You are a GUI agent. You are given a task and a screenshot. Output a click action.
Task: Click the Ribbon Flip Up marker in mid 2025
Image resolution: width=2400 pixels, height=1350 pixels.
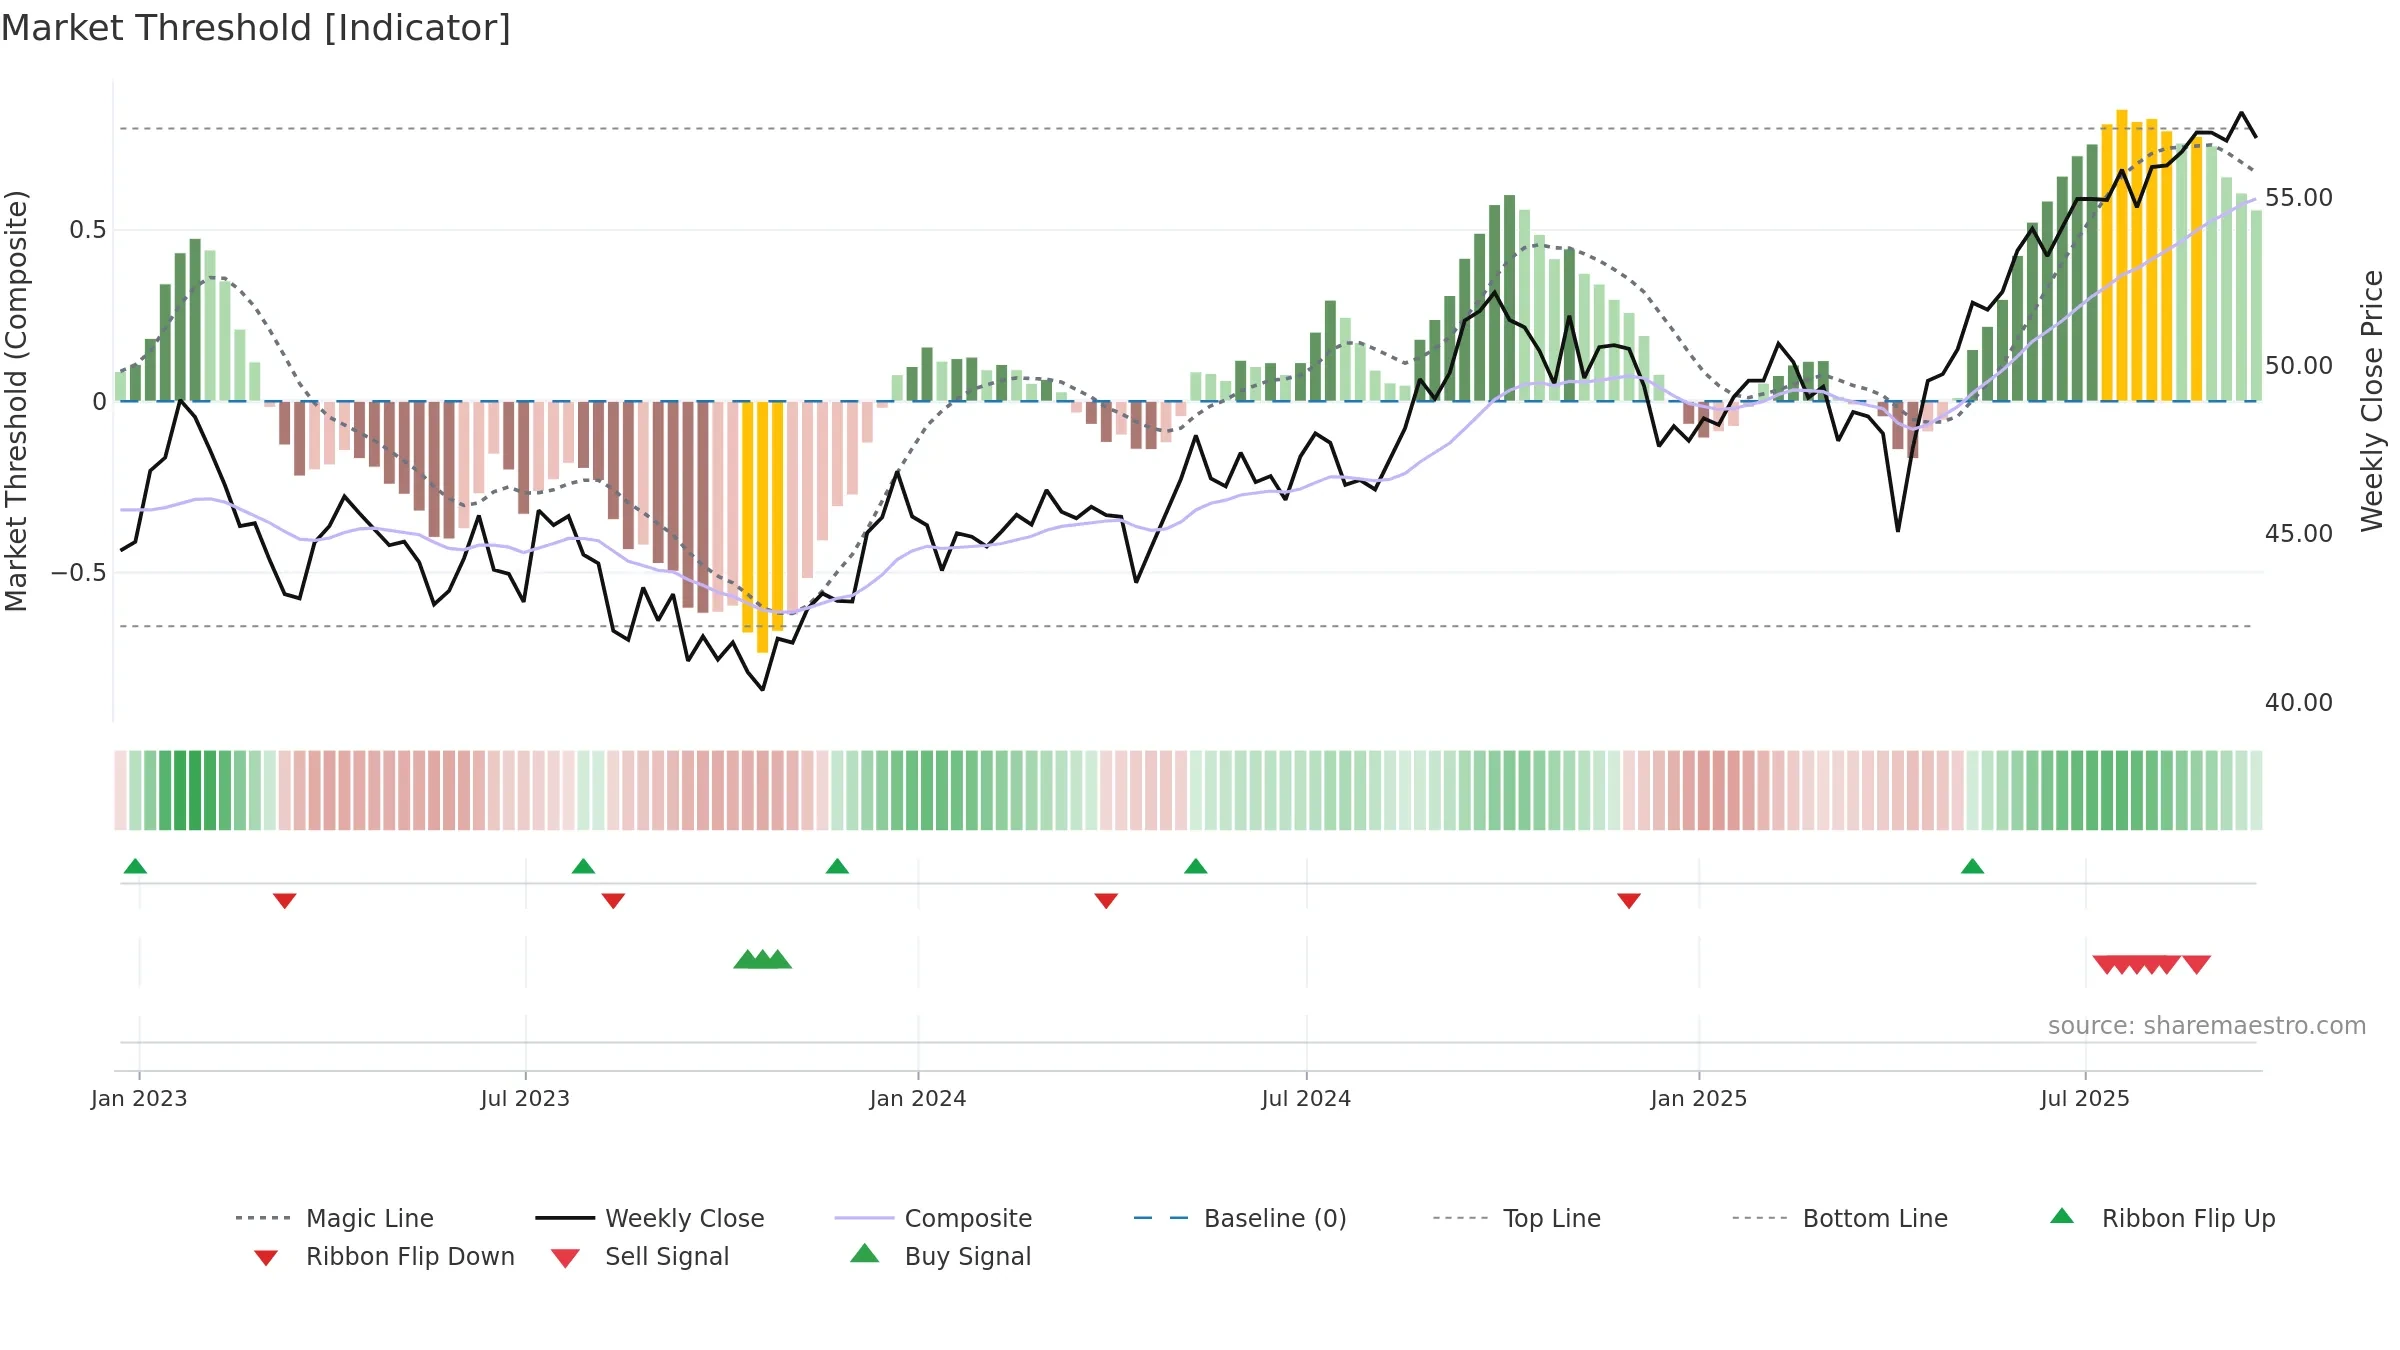pyautogui.click(x=1973, y=866)
